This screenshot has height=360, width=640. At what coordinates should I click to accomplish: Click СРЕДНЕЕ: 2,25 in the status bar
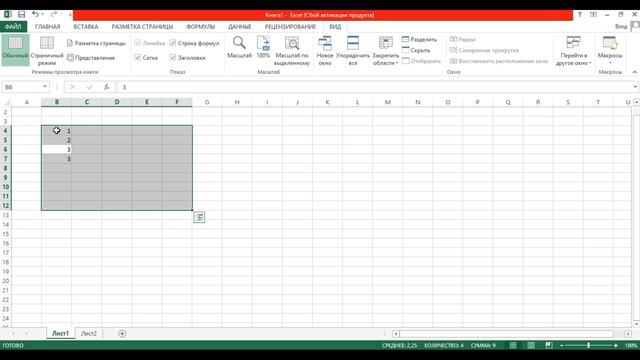point(399,345)
